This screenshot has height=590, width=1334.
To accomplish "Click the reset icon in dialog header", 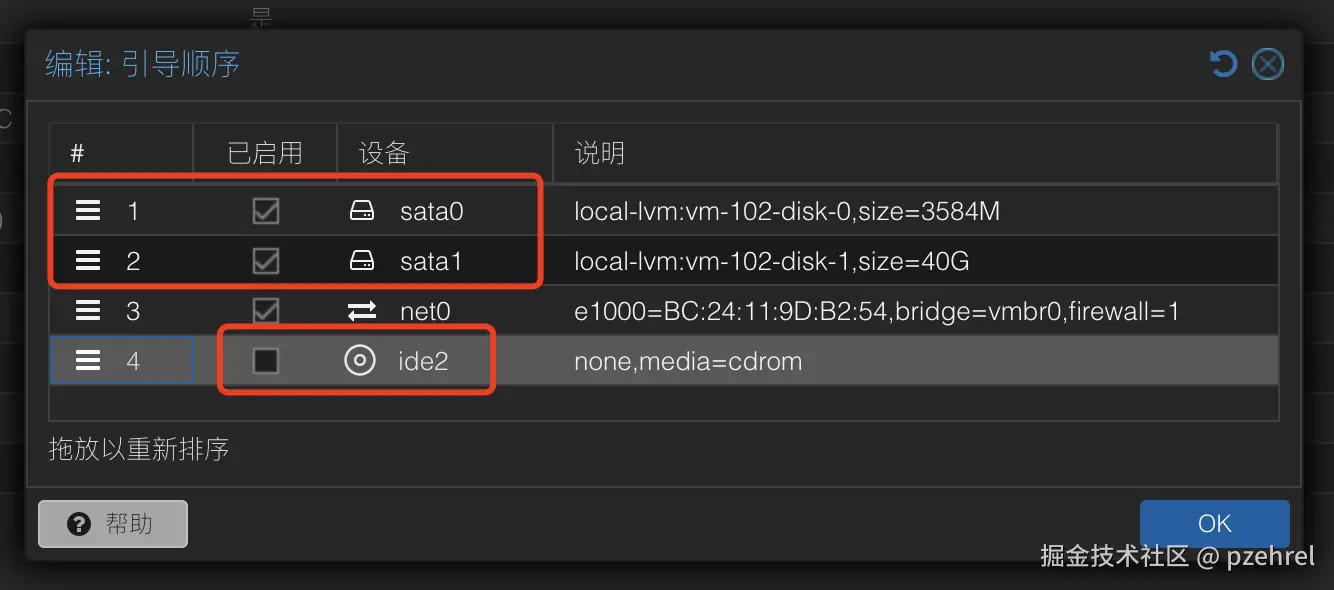I will tap(1223, 65).
